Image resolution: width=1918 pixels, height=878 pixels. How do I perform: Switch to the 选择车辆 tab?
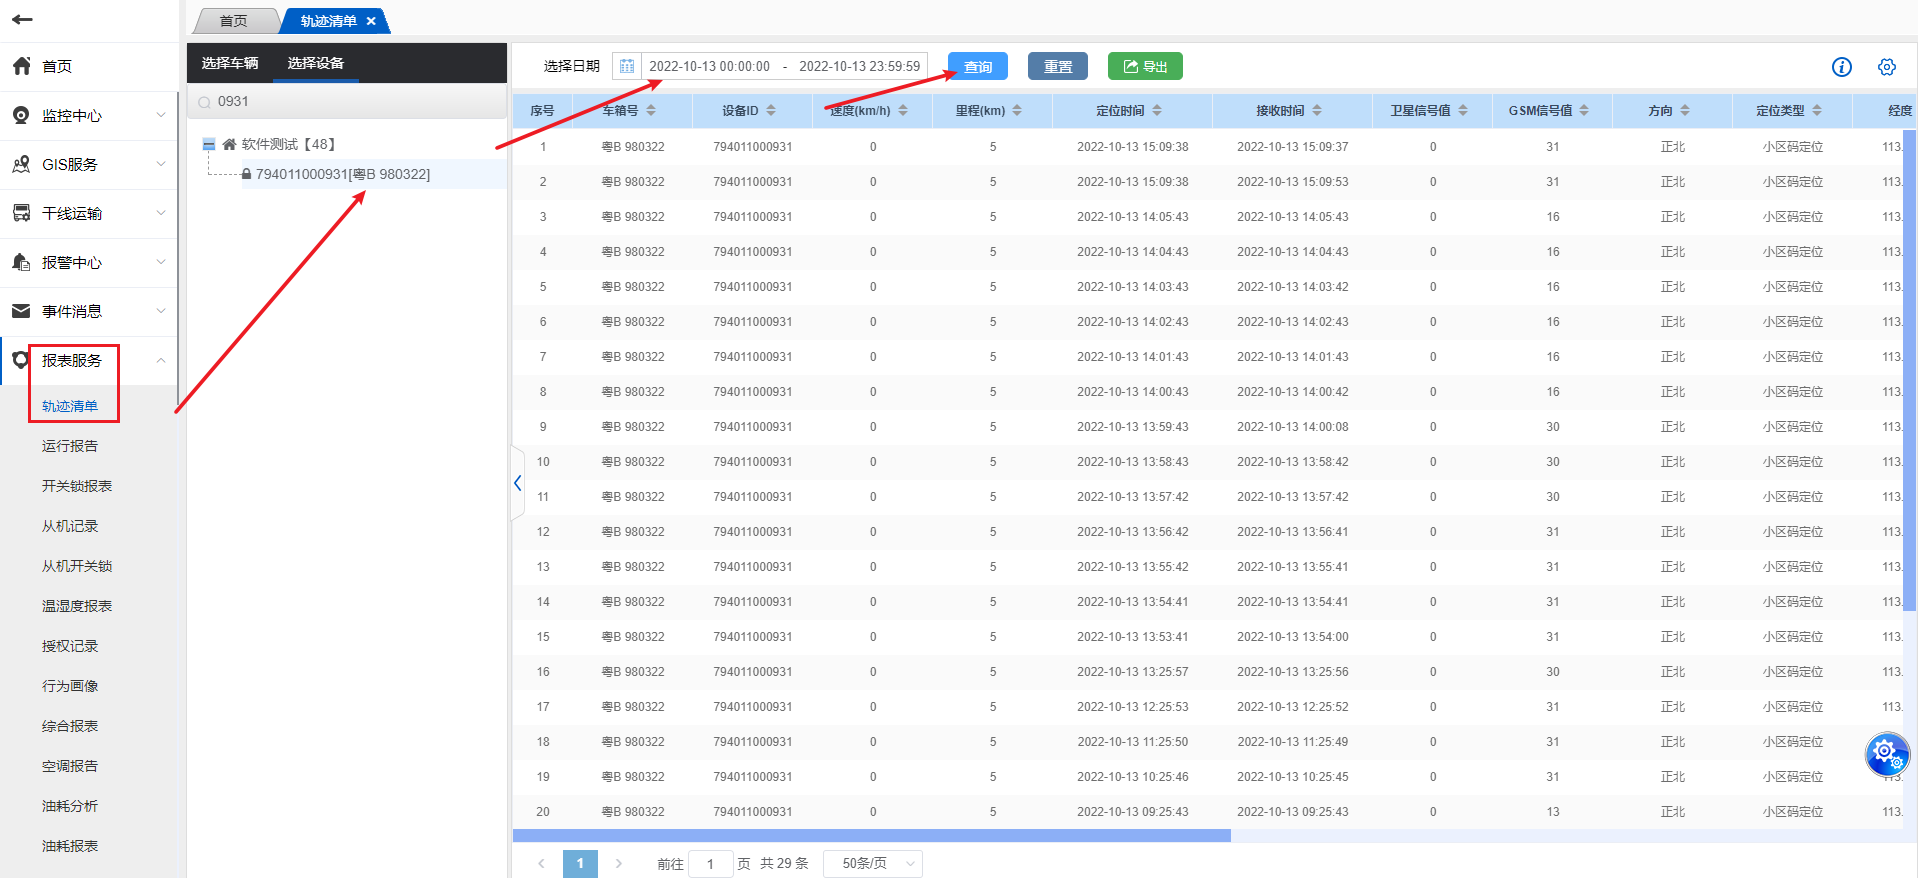[x=230, y=63]
